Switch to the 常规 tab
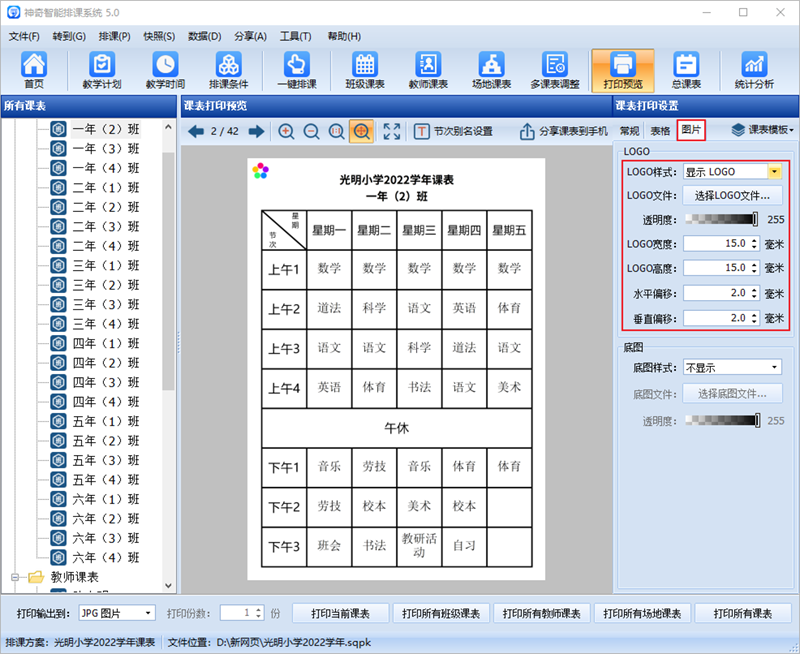Screen dimensions: 800x654 click(x=629, y=131)
